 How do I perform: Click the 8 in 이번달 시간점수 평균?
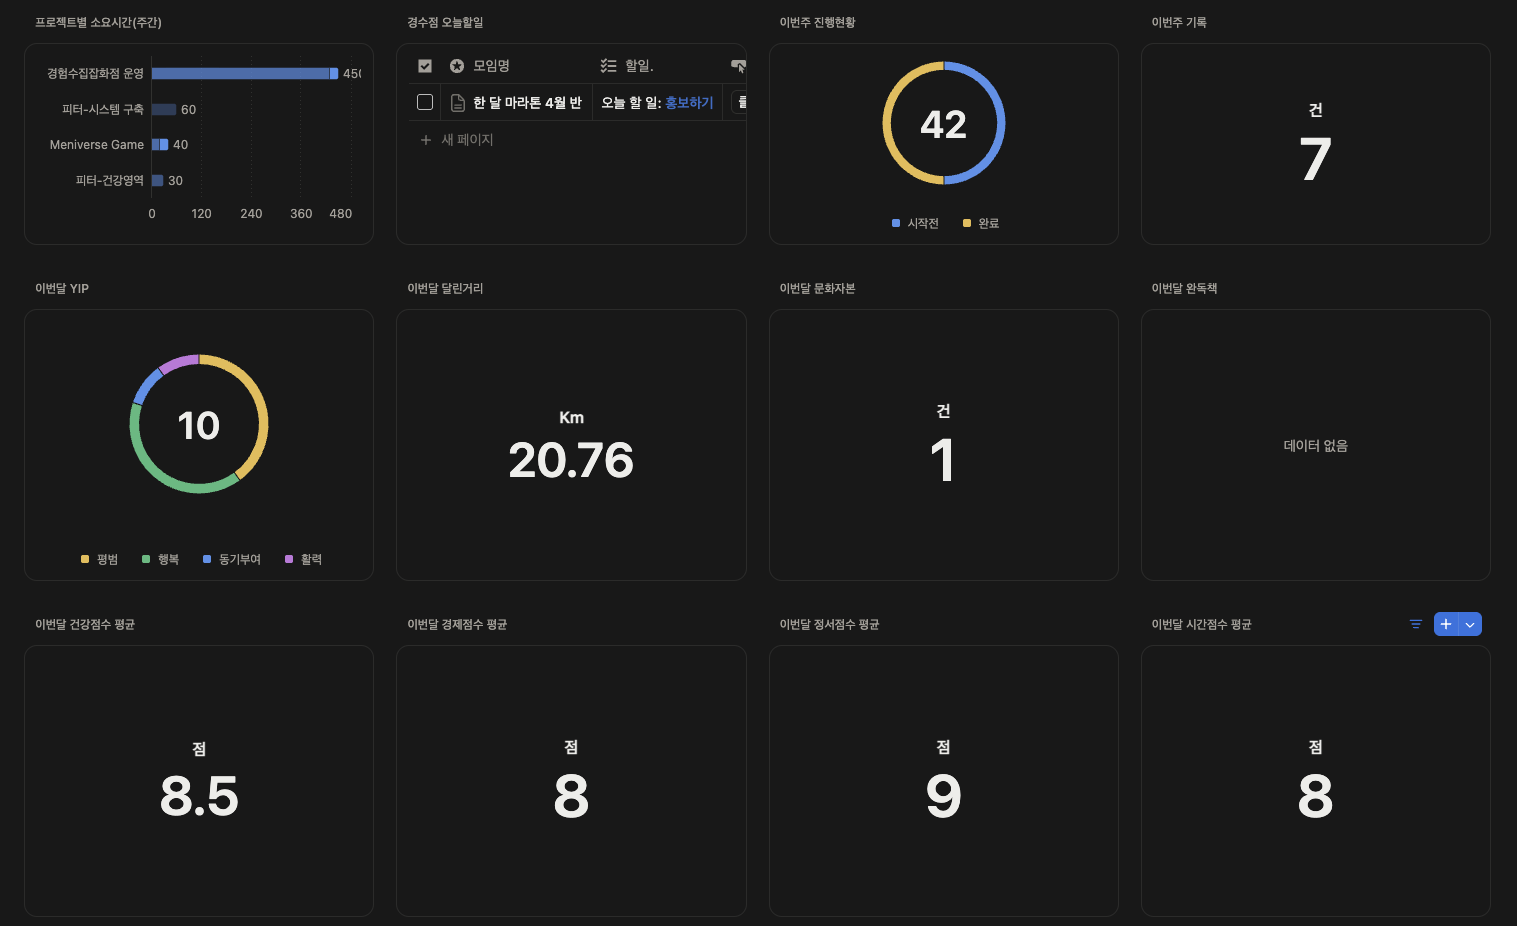pos(1316,797)
